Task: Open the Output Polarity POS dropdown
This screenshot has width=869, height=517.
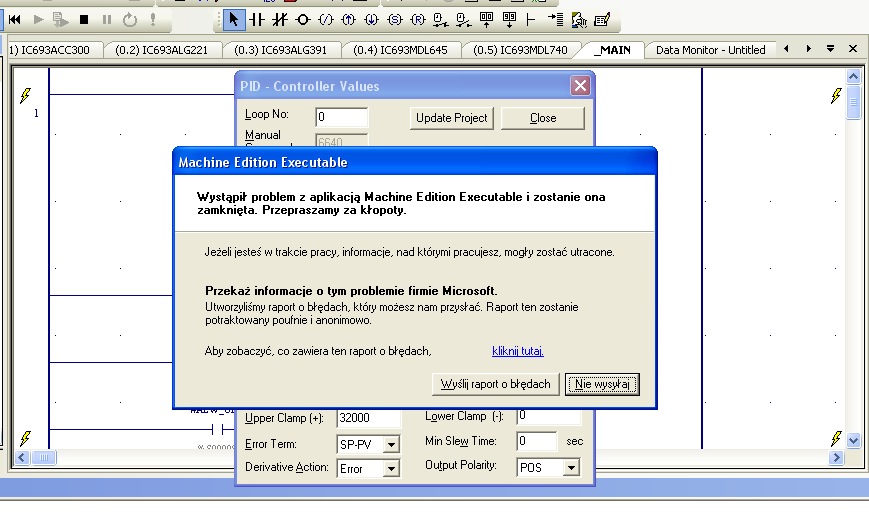Action: (x=571, y=468)
